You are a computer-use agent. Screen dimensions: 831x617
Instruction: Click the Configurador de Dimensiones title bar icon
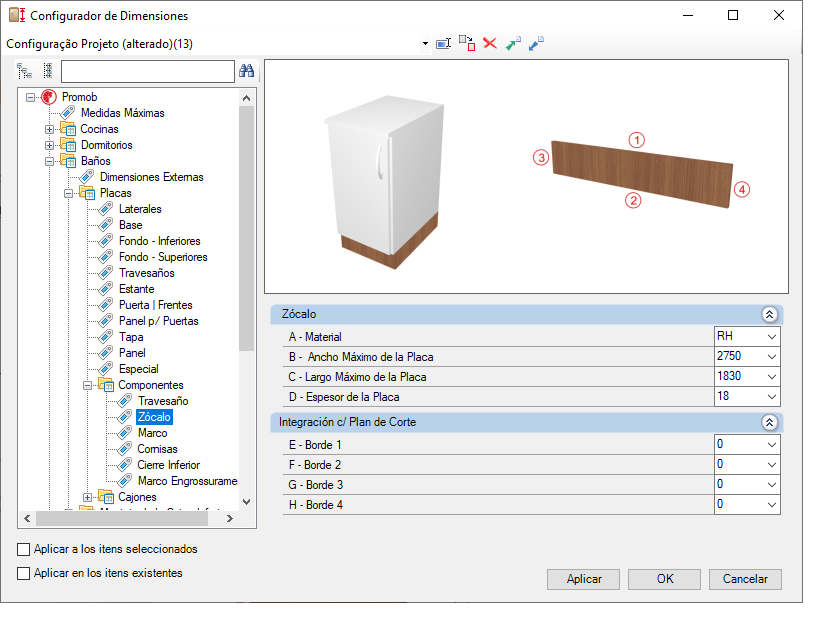(x=17, y=15)
